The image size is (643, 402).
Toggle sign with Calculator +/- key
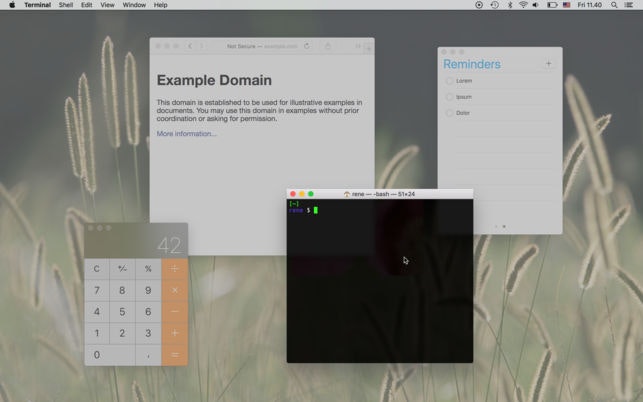pos(122,269)
